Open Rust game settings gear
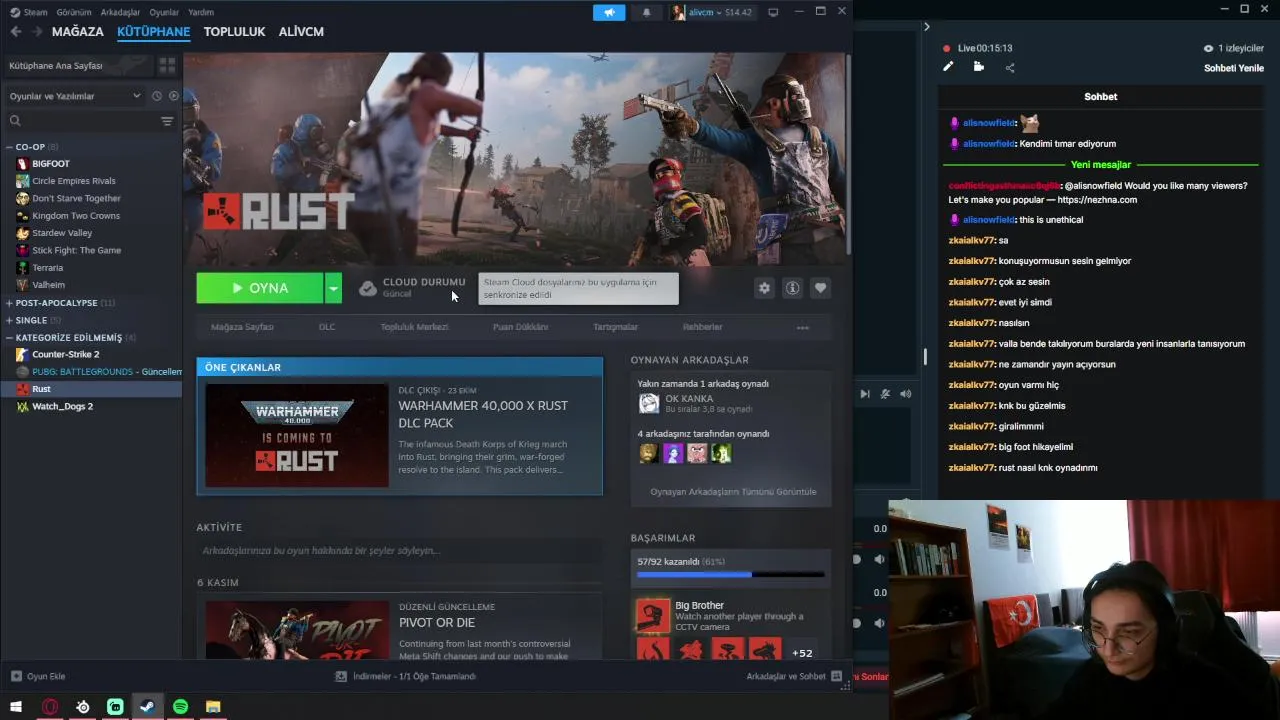 (x=764, y=288)
